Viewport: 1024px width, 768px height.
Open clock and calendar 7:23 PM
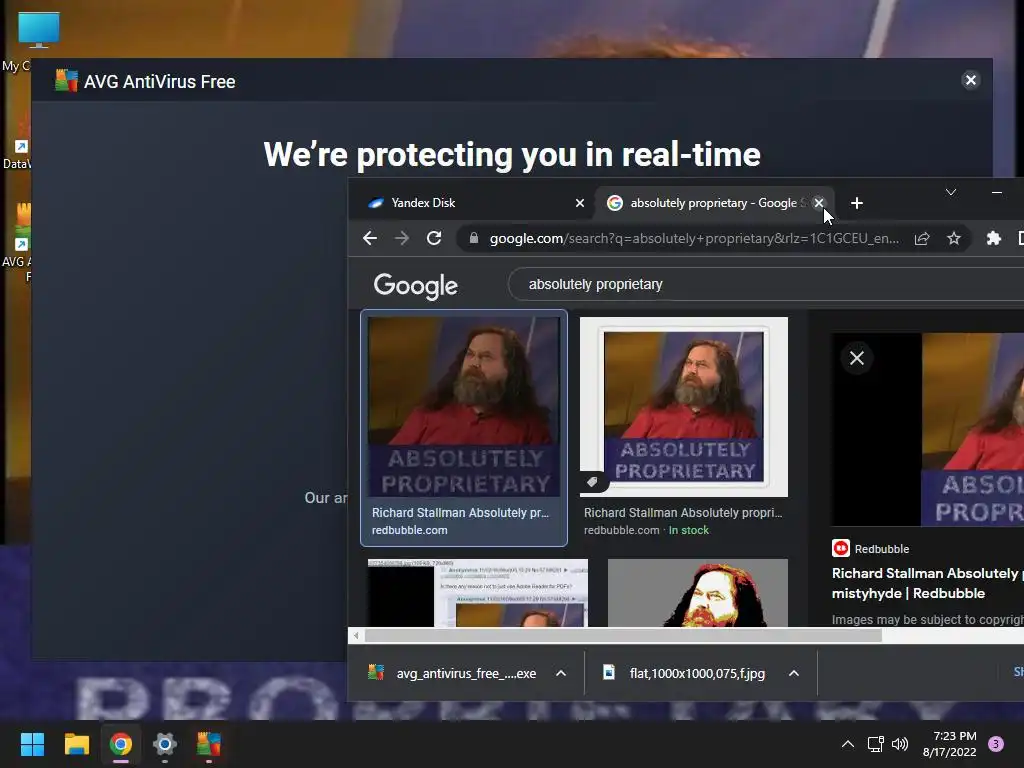point(950,744)
